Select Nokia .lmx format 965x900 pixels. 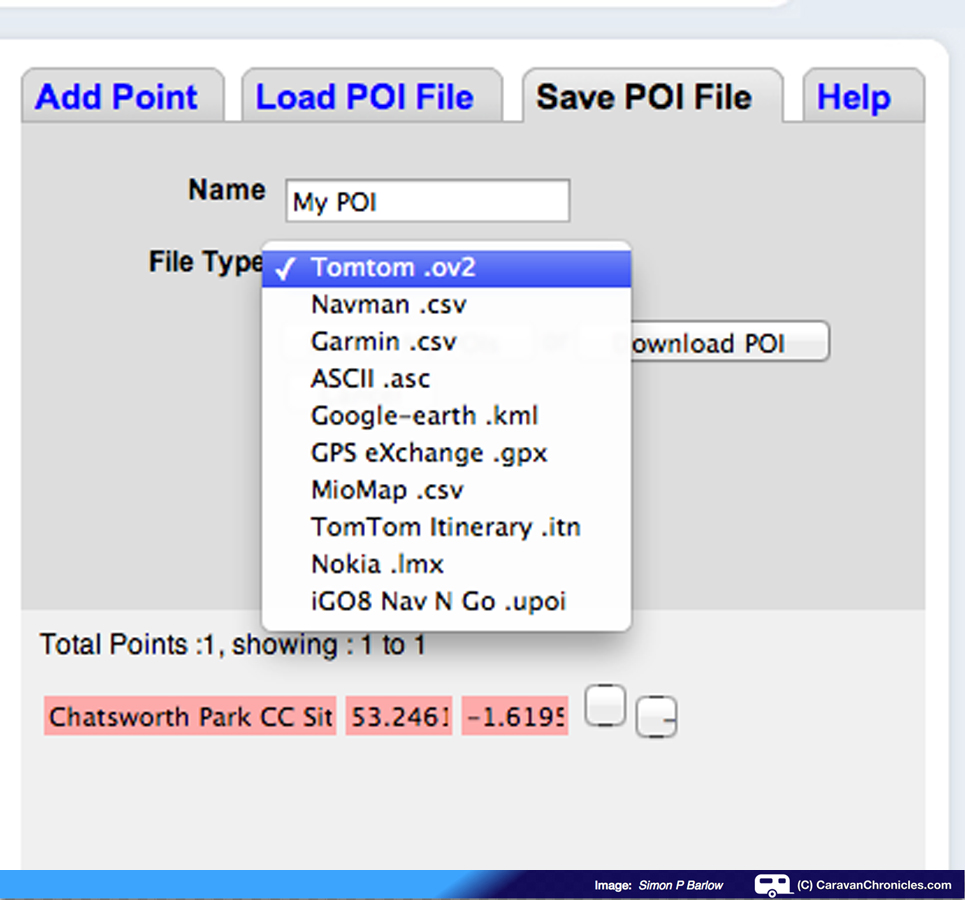[377, 564]
